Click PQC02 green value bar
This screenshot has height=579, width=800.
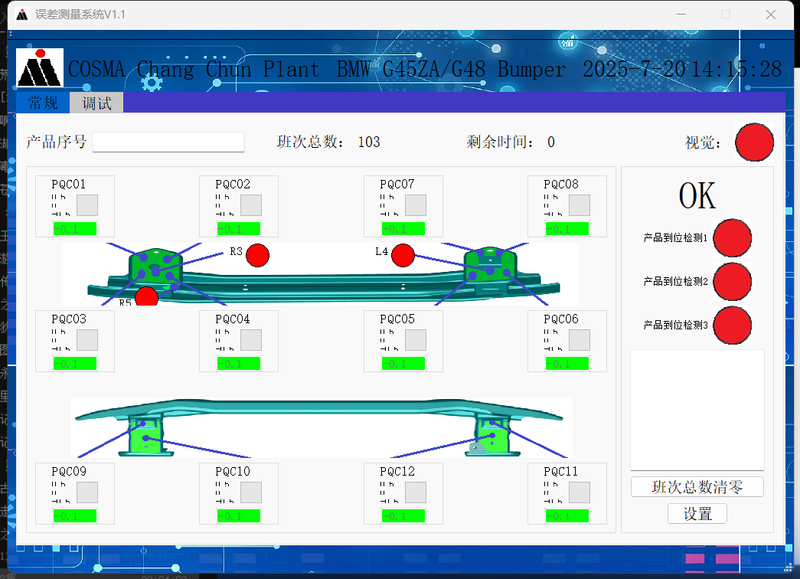[x=239, y=229]
